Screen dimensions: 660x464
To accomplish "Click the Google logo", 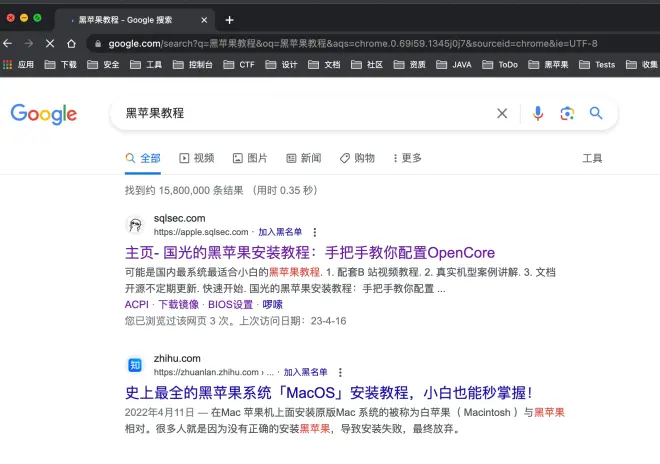I will coord(44,114).
